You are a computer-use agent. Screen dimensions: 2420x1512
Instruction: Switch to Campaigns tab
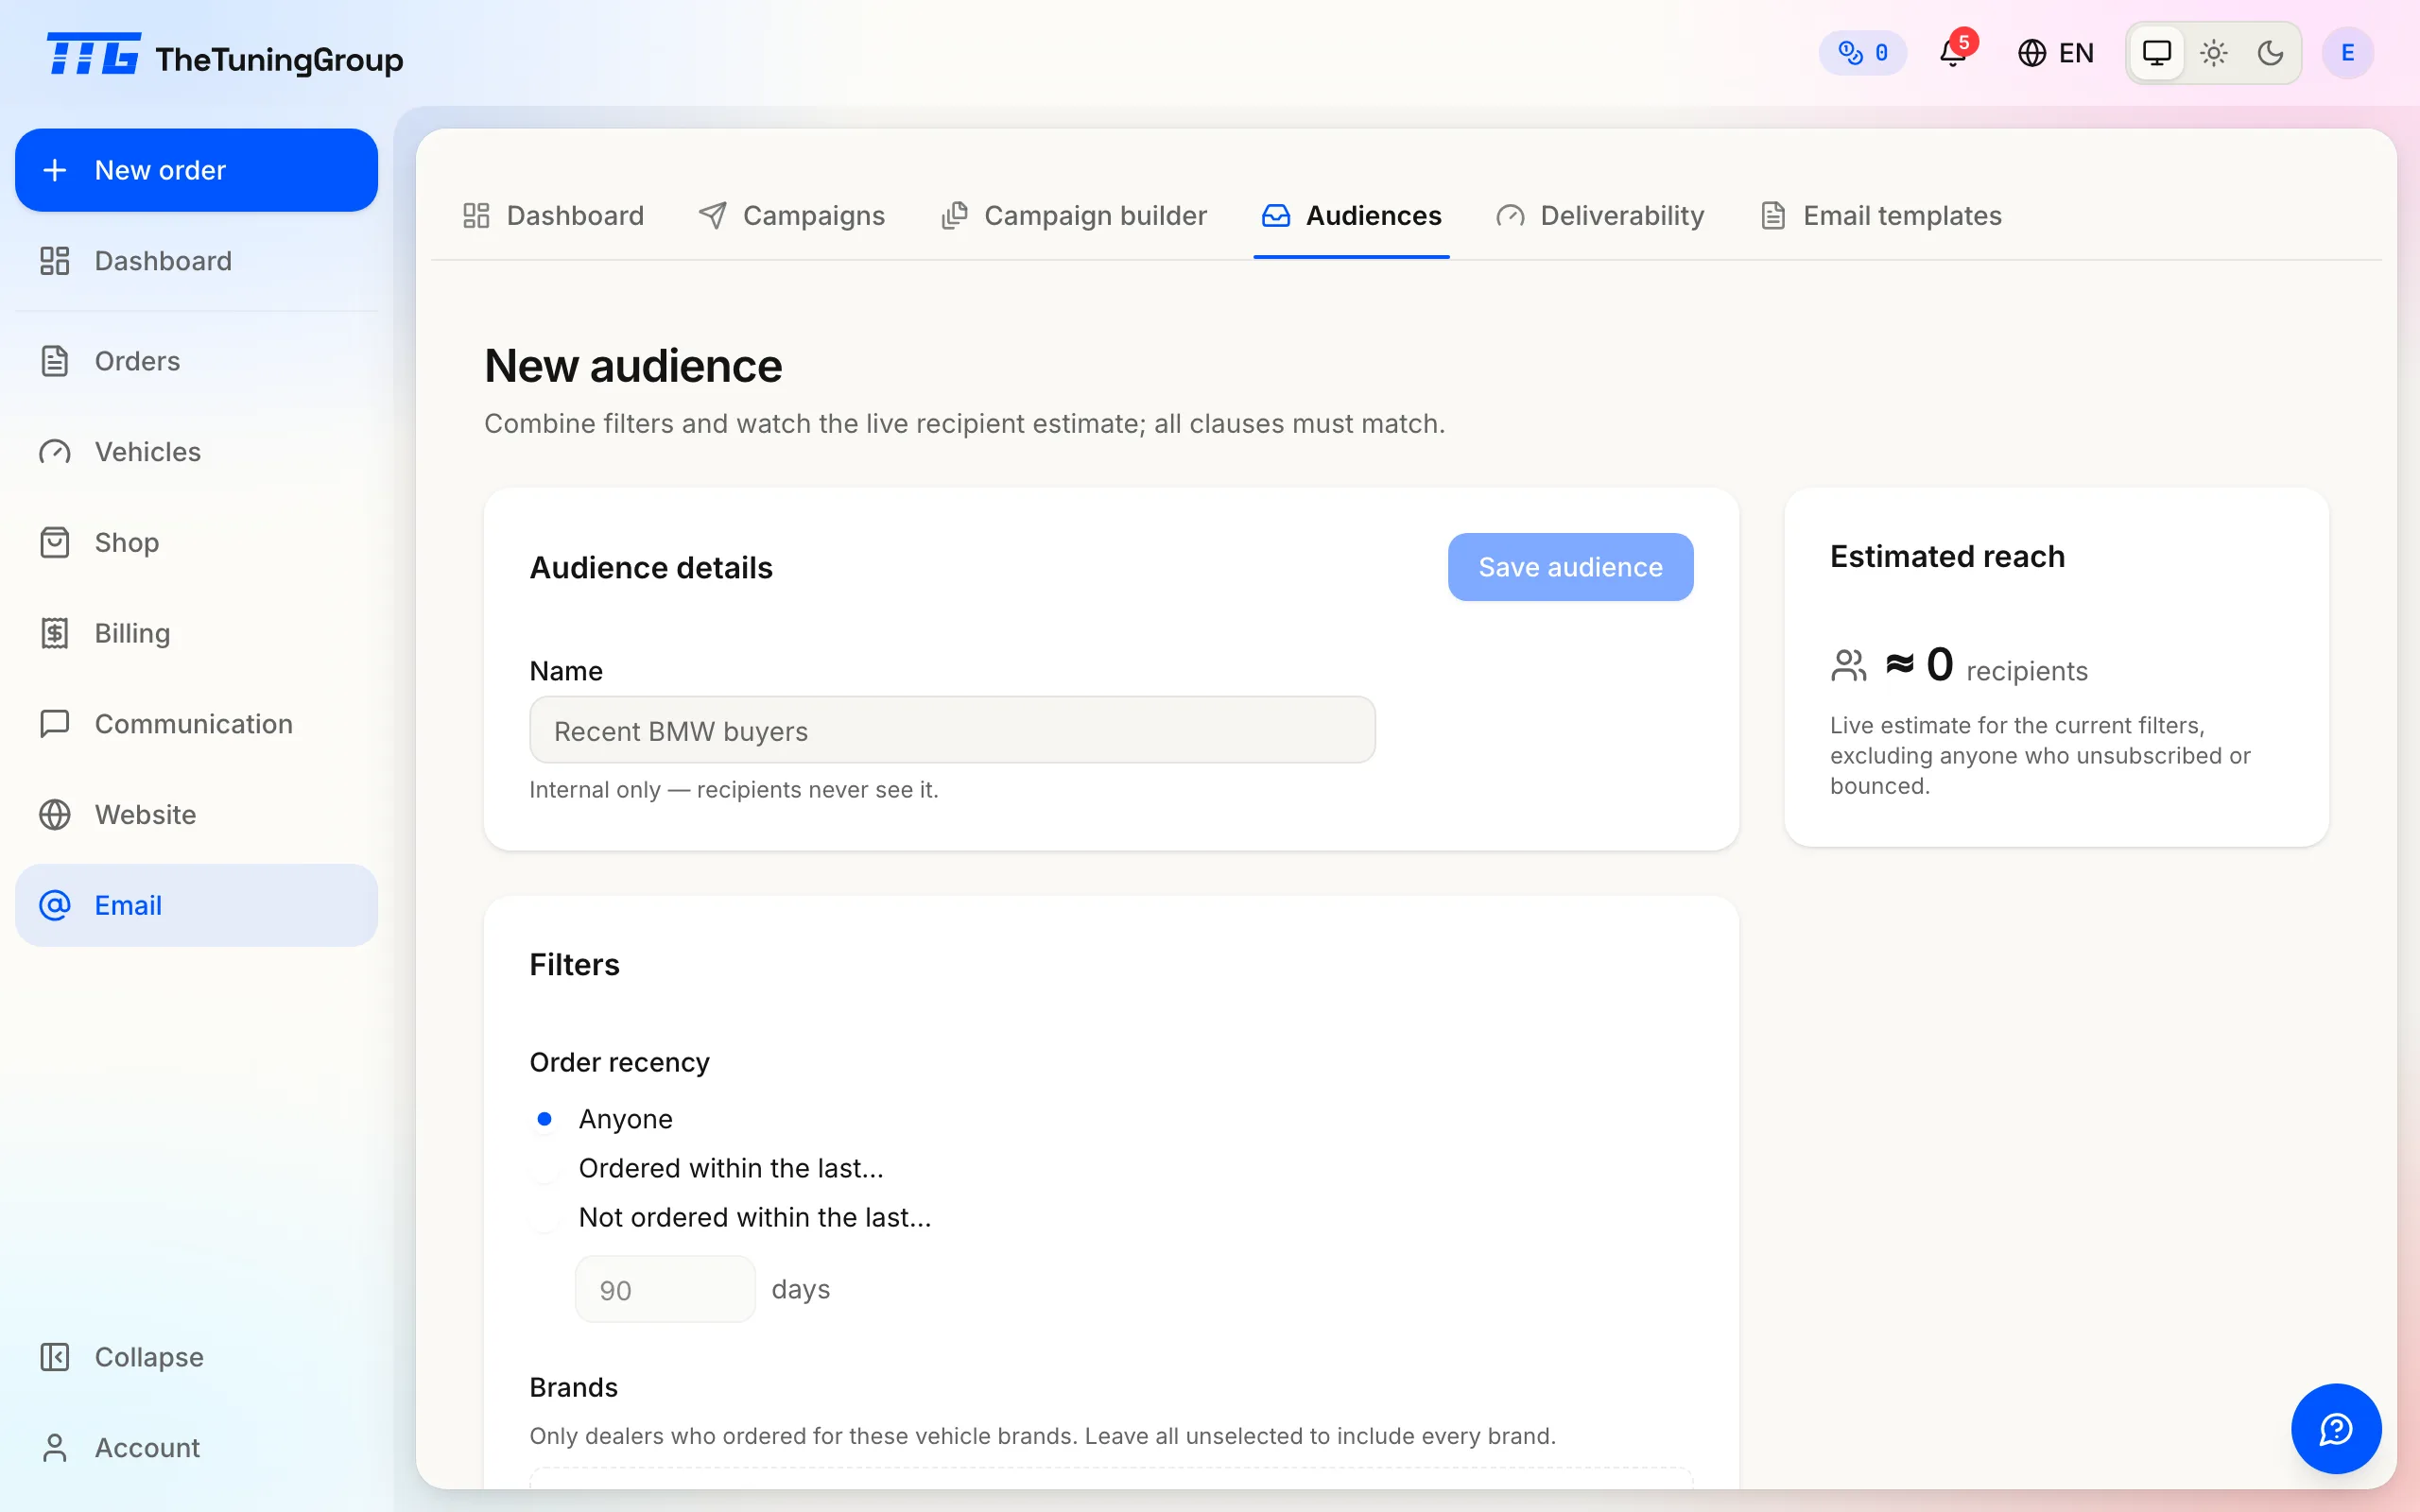(792, 216)
